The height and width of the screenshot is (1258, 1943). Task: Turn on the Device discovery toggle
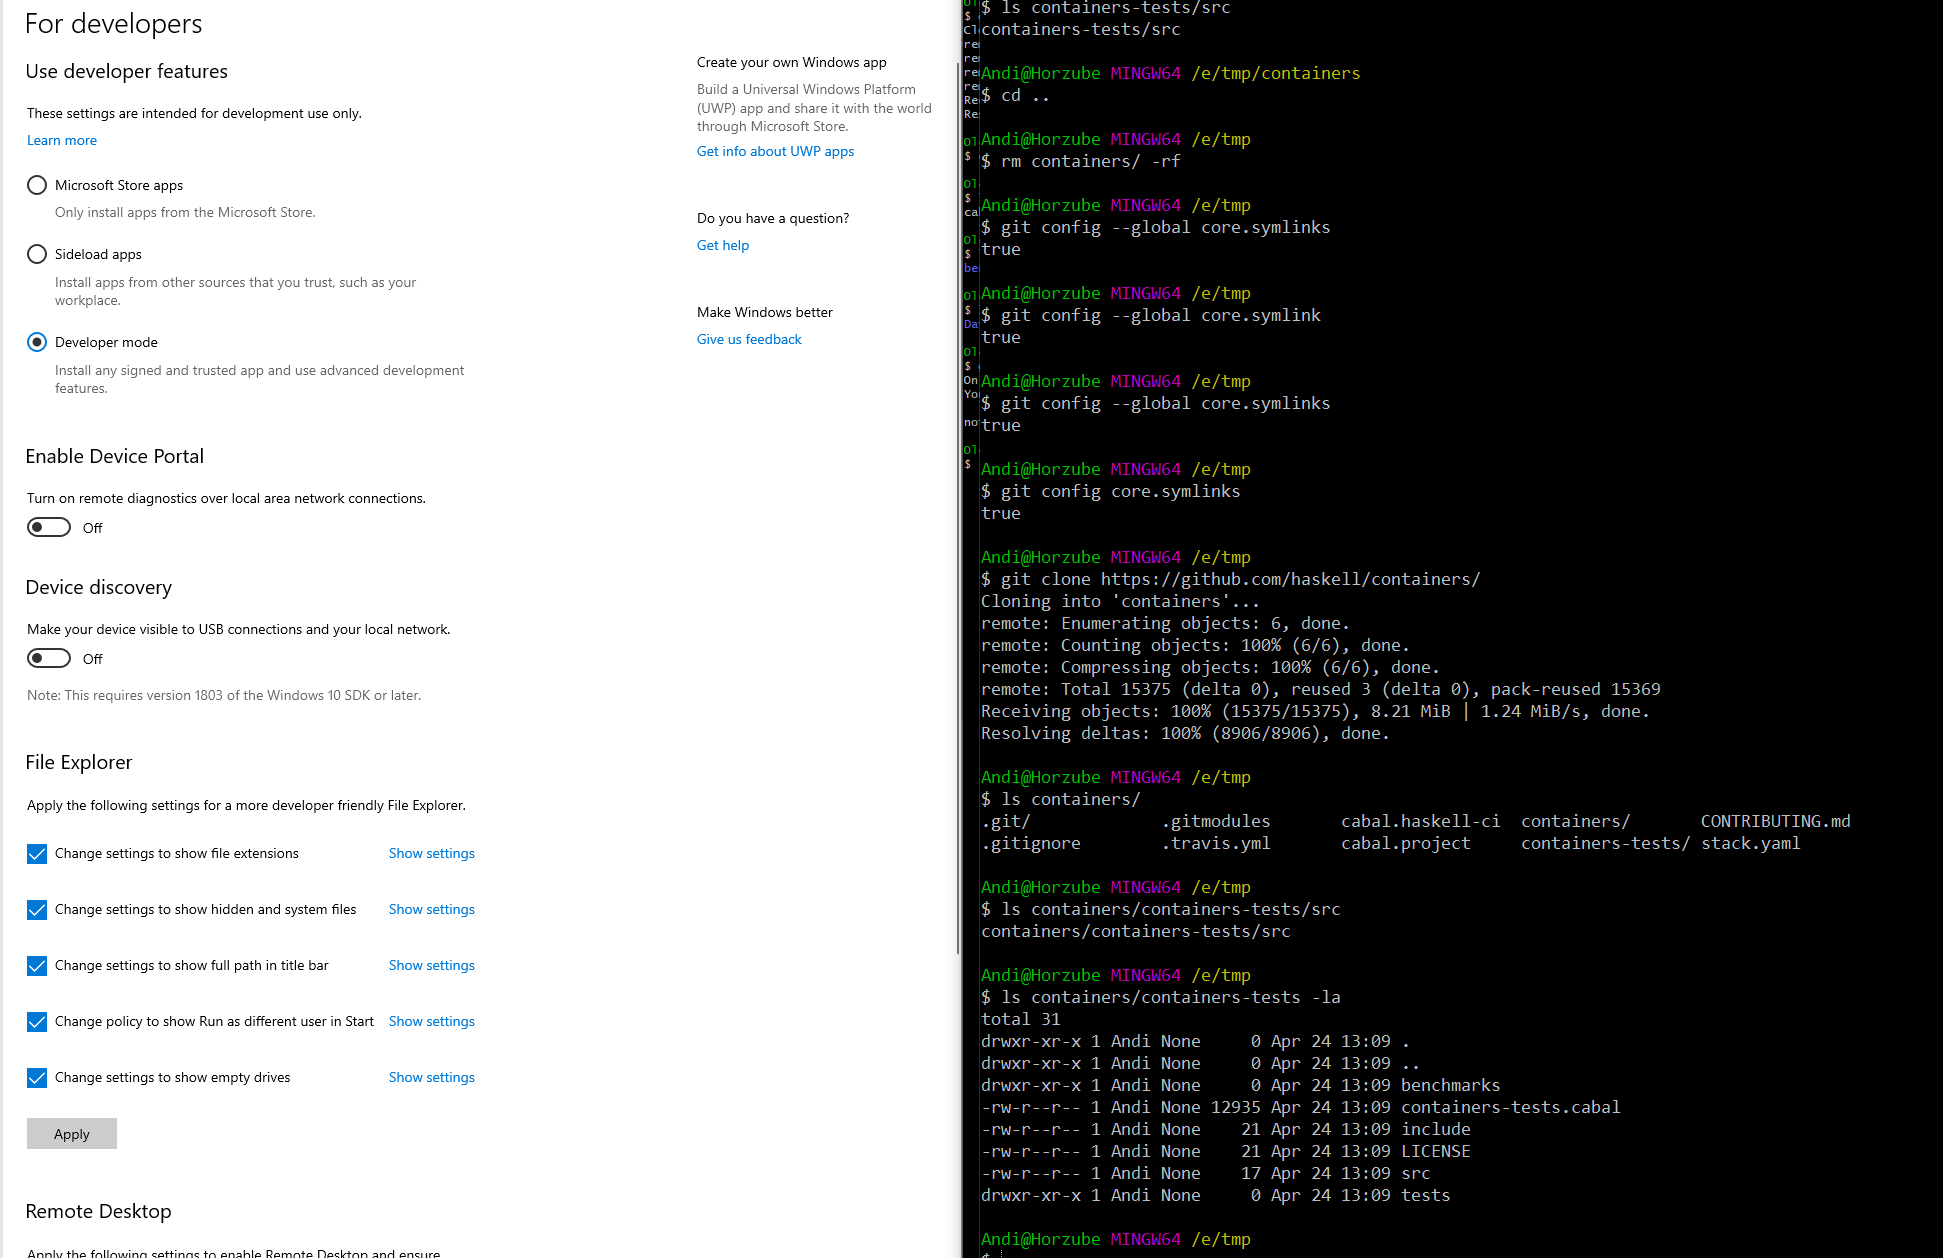[x=48, y=658]
